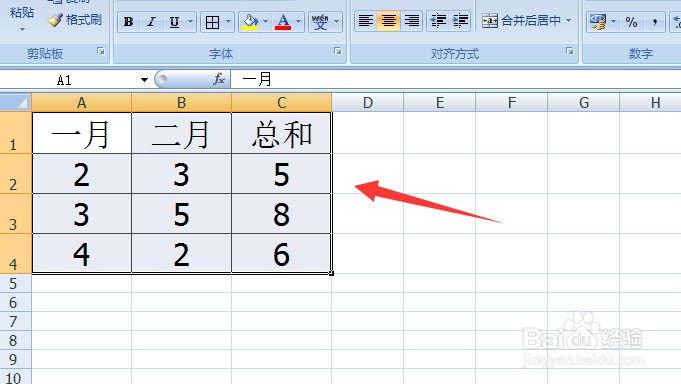Open 对齐方式 alignment dialog launcher
The image size is (681, 384).
pyautogui.click(x=569, y=51)
